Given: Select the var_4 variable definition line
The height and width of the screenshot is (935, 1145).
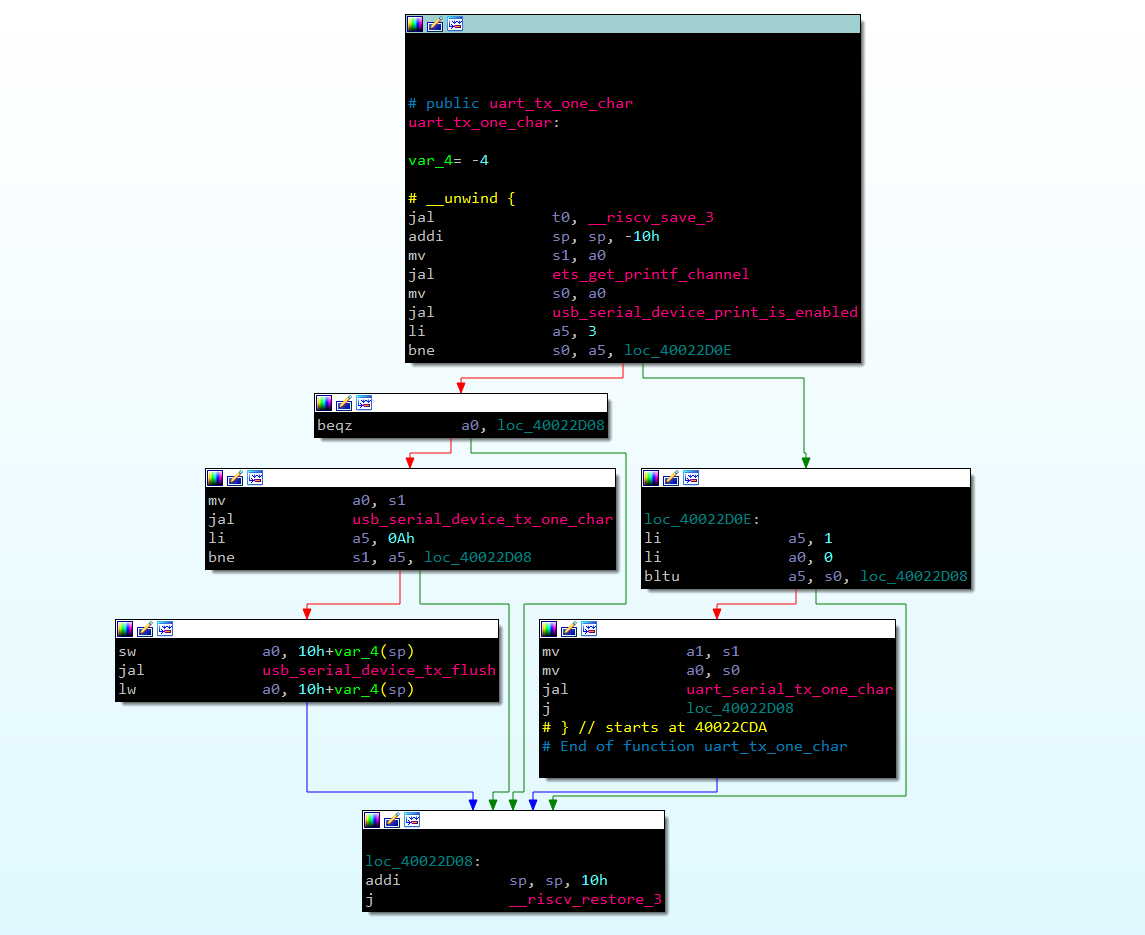Looking at the screenshot, I should 448,160.
